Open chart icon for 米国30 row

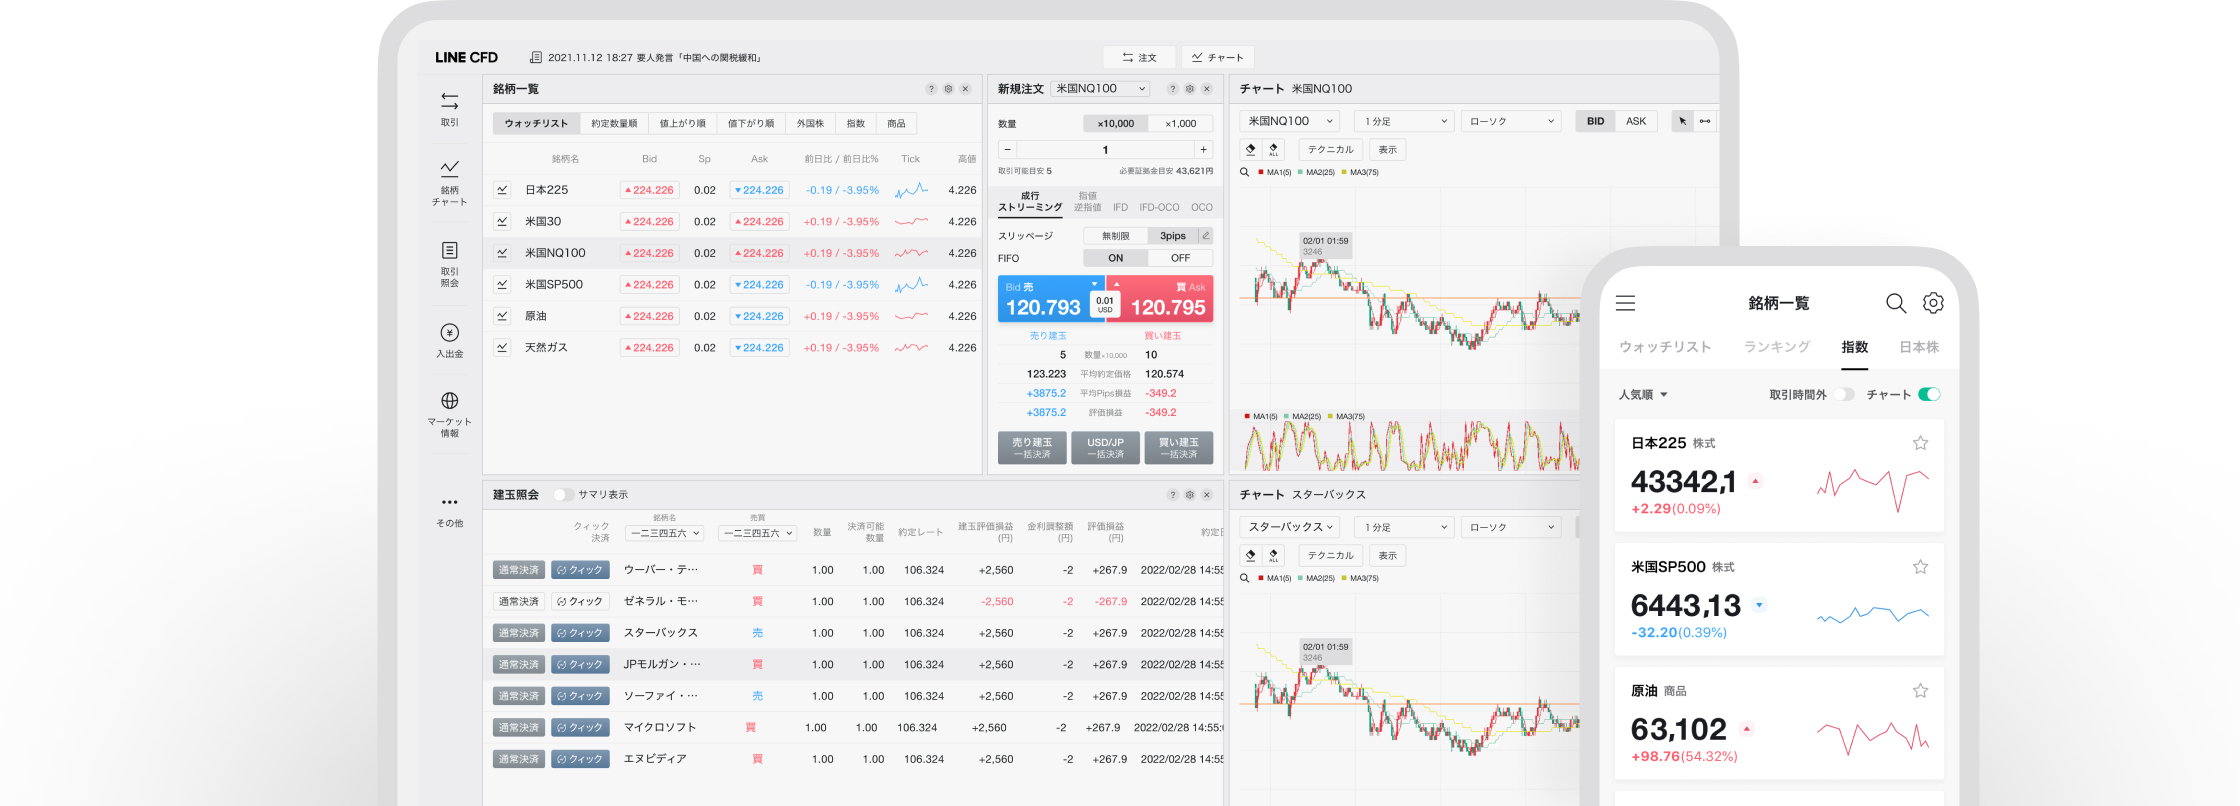click(x=502, y=221)
